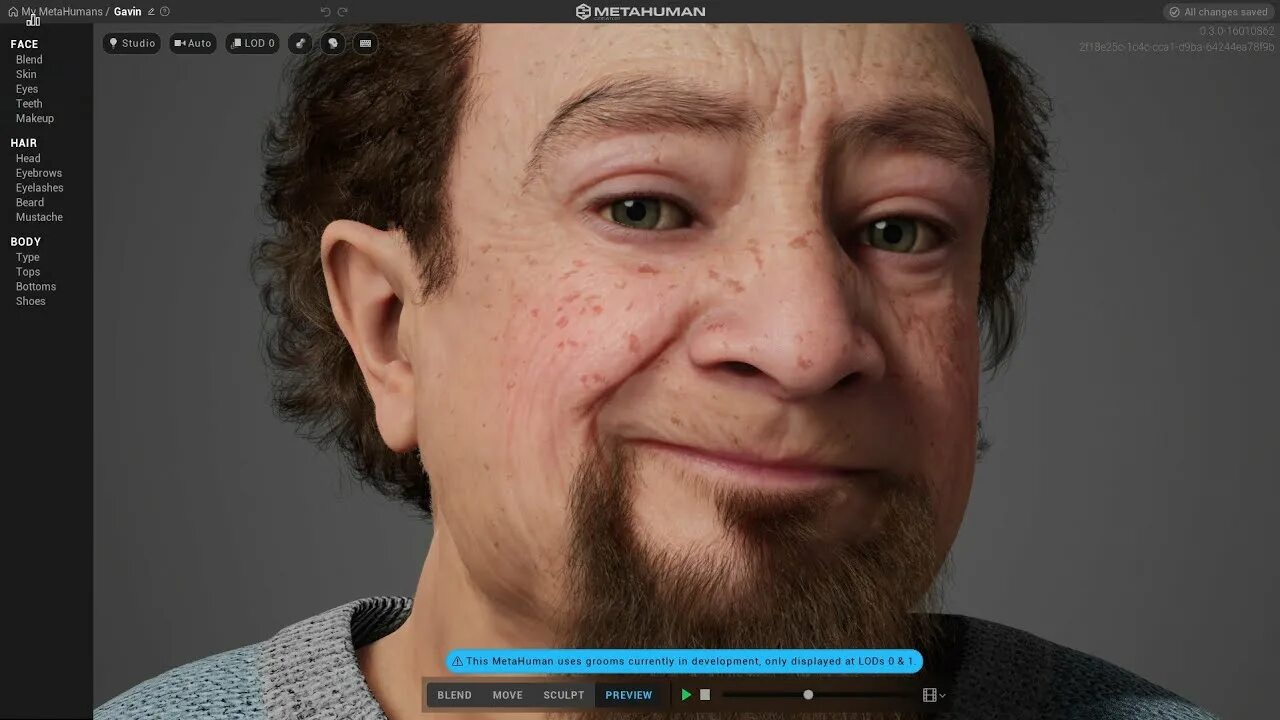
Task: Select Eyelashes in the Hair group
Action: [39, 188]
